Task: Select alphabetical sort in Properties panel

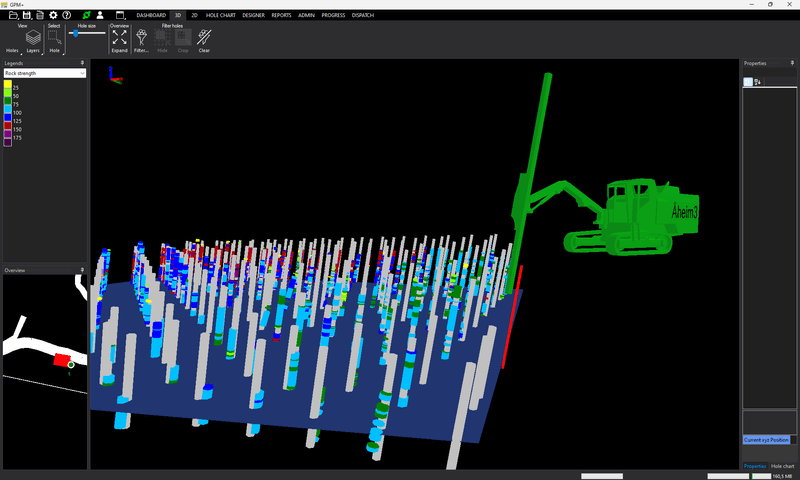Action: [758, 82]
